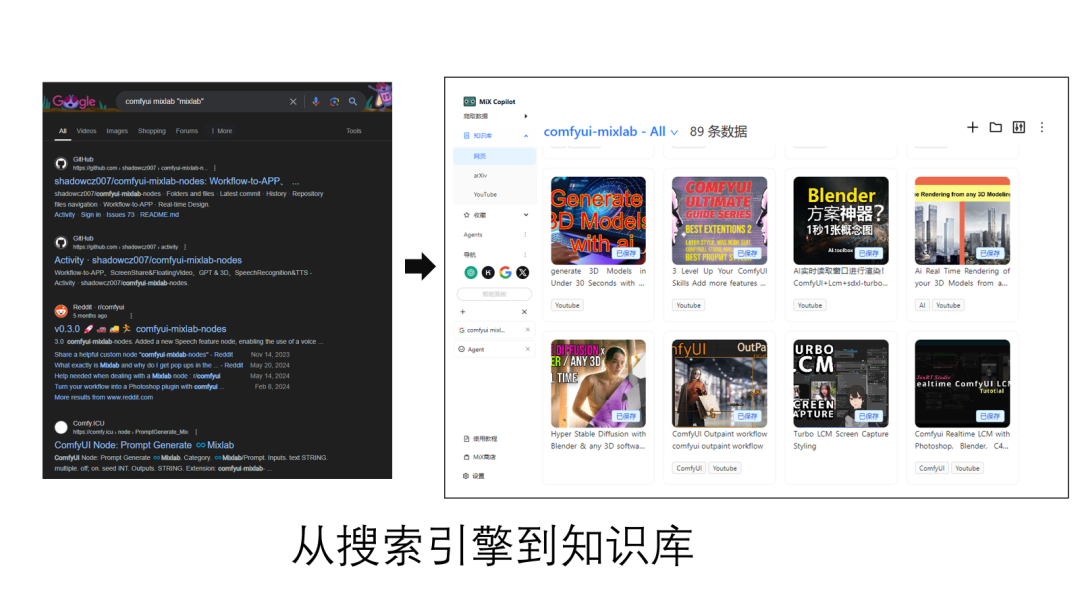This screenshot has width=1080, height=608.
Task: Select the All results tab
Action: [x=63, y=131]
